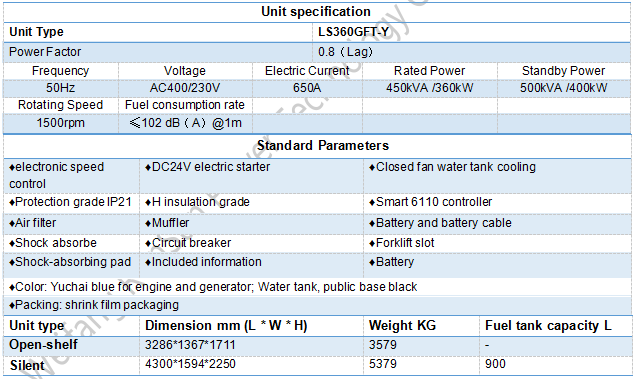Image resolution: width=634 pixels, height=379 pixels.
Task: Click the Power Factor 0.8 (Lag) value
Action: point(345,51)
